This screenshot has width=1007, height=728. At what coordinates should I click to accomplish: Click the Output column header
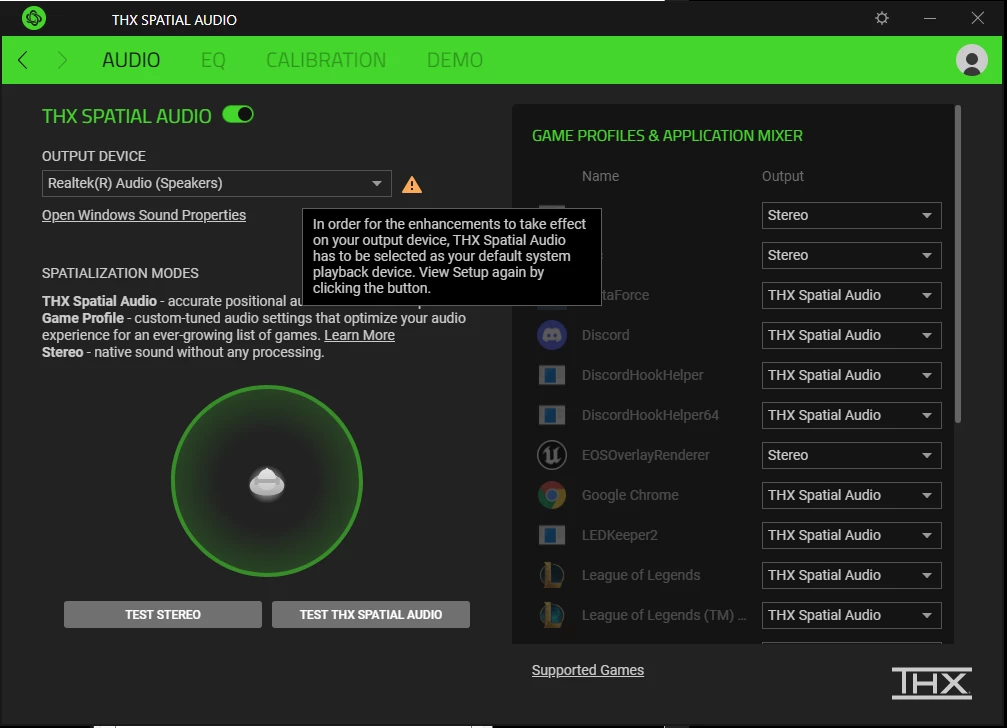click(x=783, y=176)
